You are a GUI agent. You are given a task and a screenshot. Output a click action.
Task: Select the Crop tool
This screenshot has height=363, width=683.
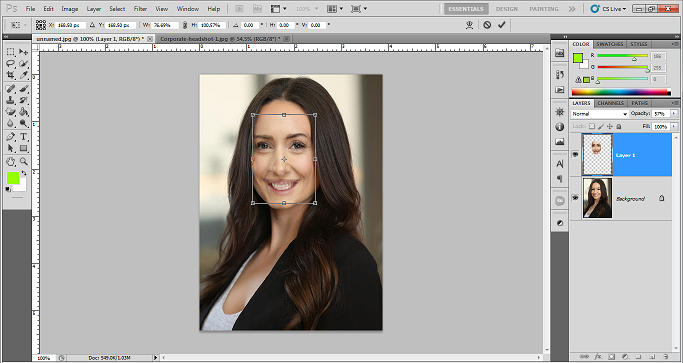click(11, 75)
